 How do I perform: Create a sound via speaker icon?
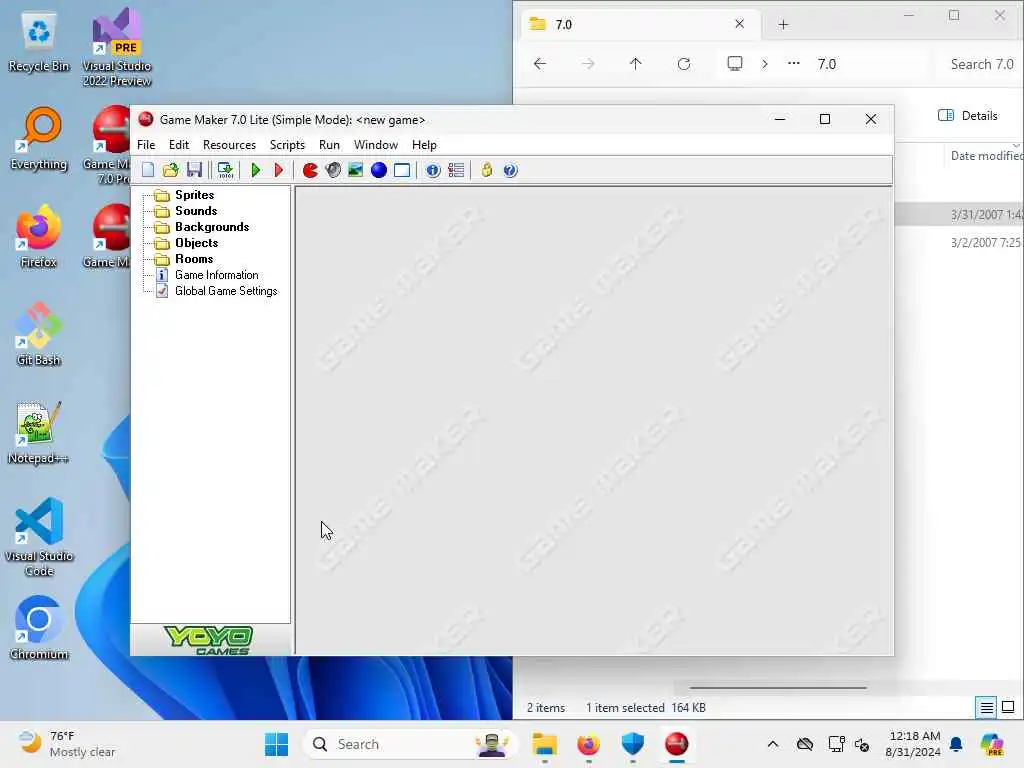pos(333,170)
